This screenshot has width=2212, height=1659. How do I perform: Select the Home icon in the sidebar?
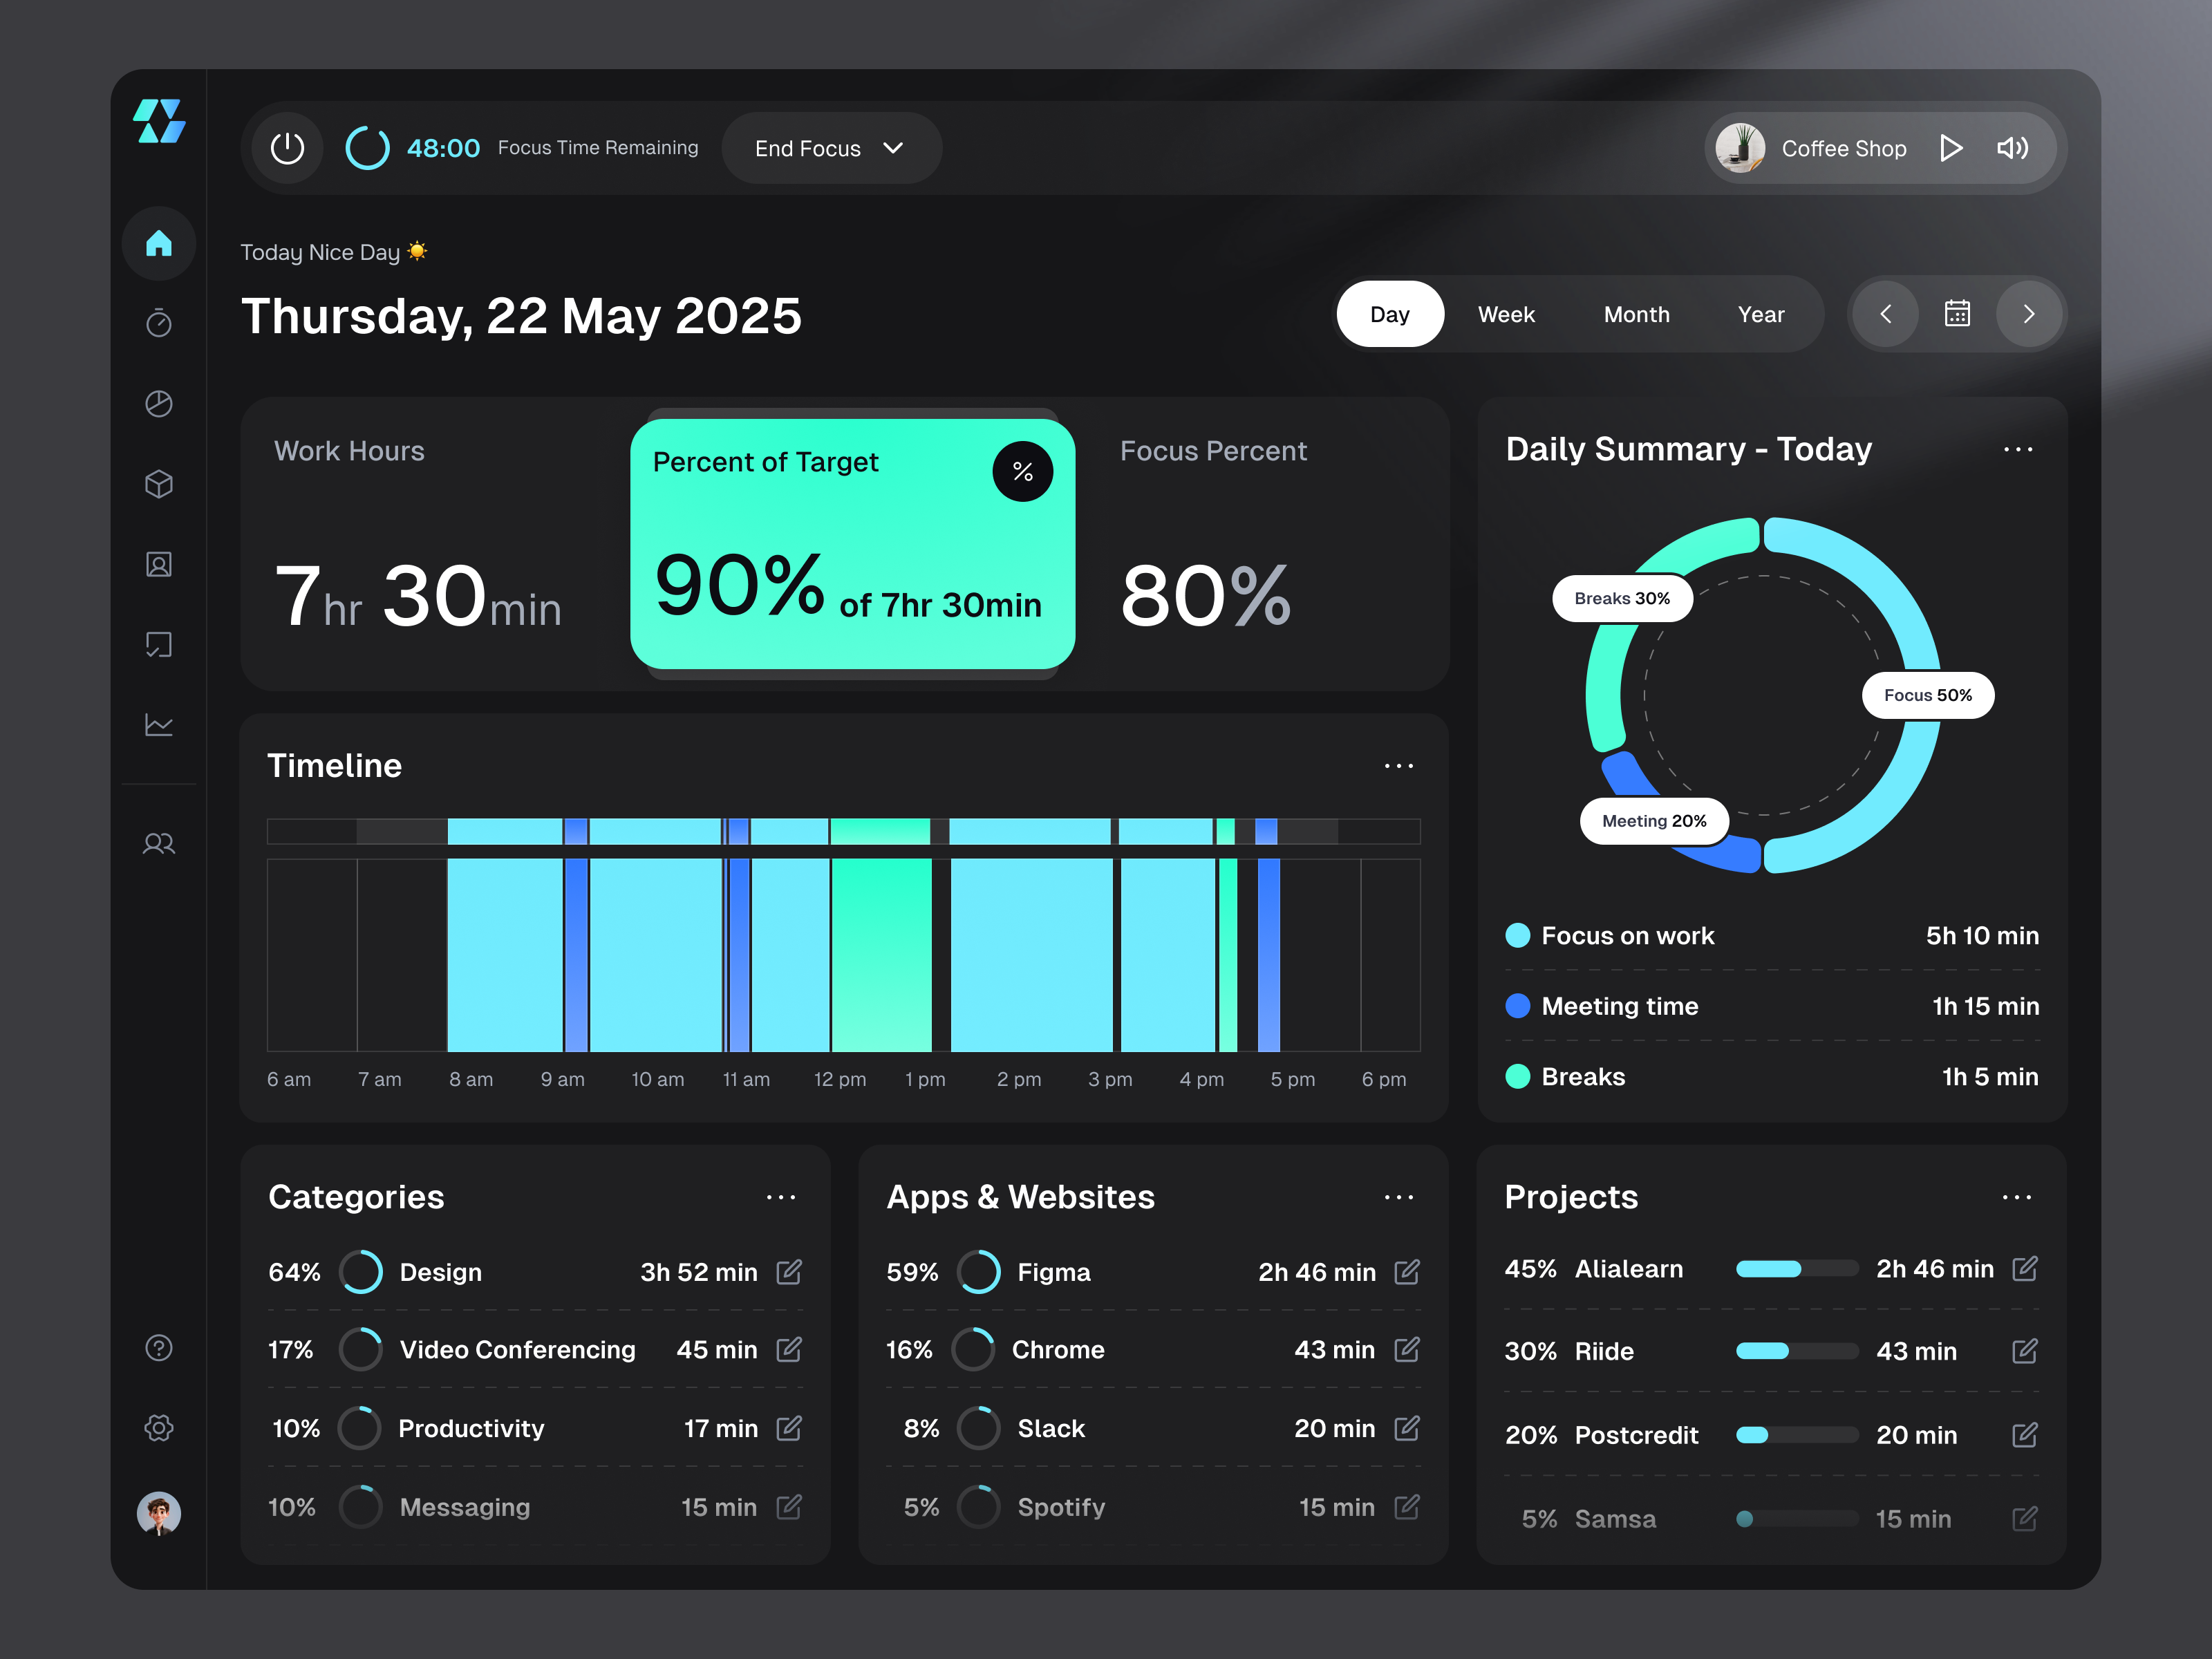click(x=159, y=243)
